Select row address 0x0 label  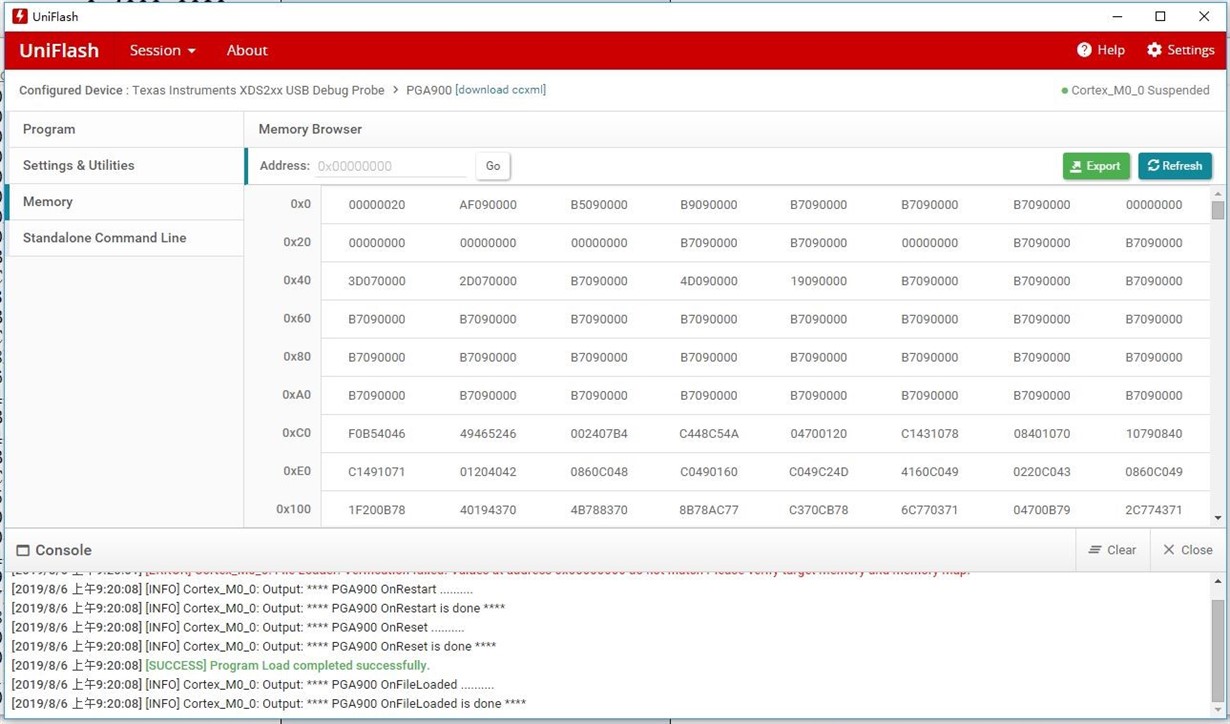click(x=301, y=204)
